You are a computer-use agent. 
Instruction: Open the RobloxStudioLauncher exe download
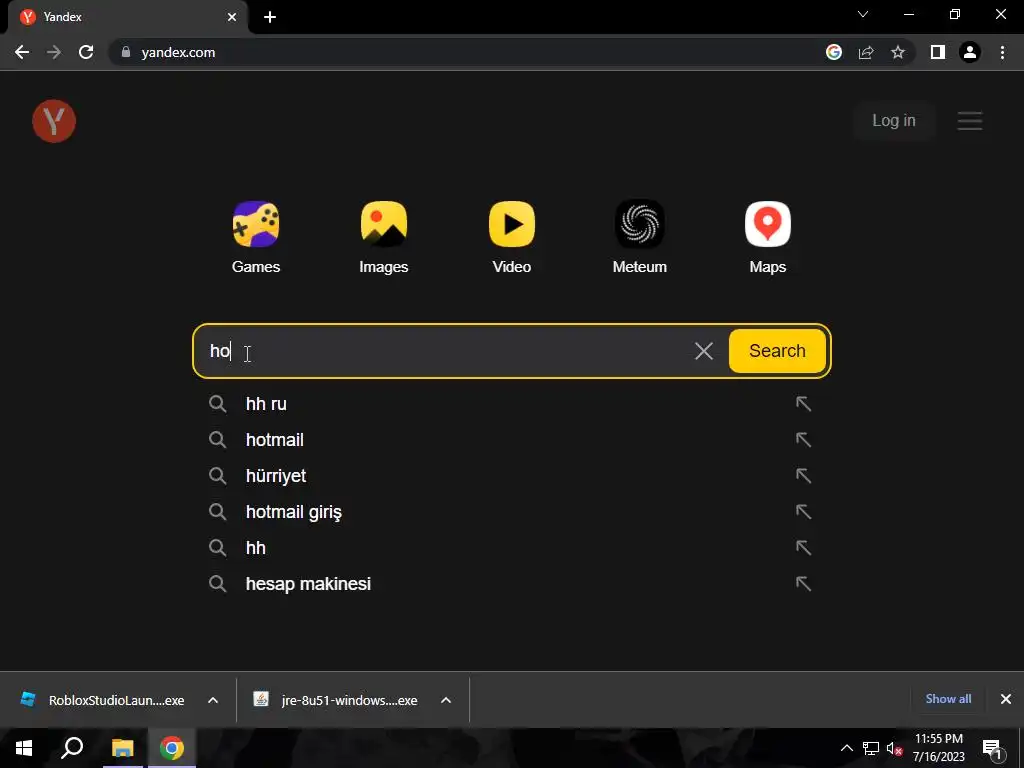pos(104,700)
